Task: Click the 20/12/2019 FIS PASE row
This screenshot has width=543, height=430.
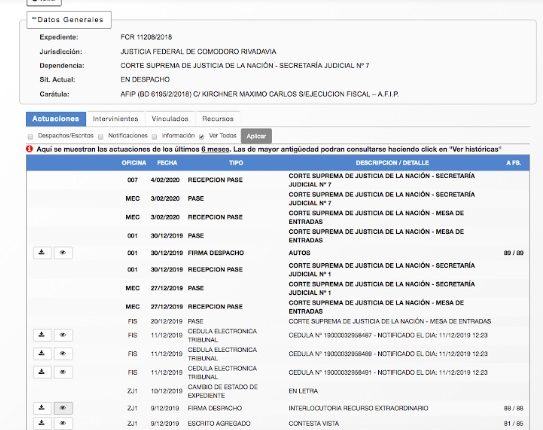Action: (x=278, y=321)
